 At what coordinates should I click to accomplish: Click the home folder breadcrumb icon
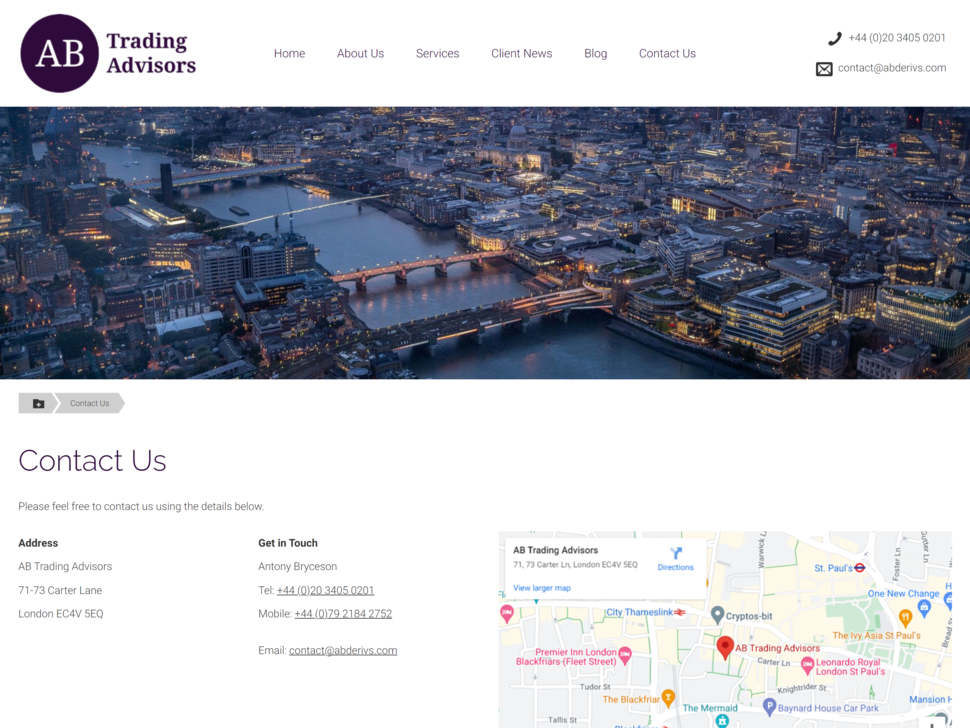38,403
